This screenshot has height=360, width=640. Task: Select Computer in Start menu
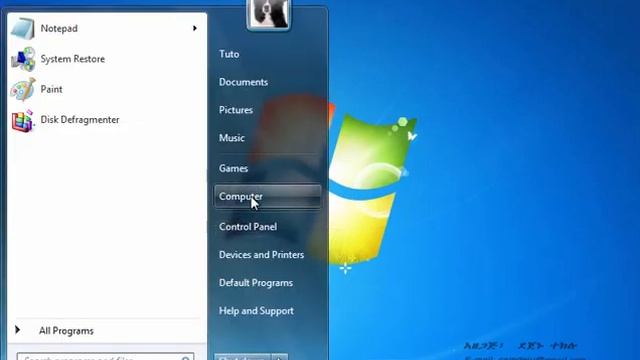(268, 196)
